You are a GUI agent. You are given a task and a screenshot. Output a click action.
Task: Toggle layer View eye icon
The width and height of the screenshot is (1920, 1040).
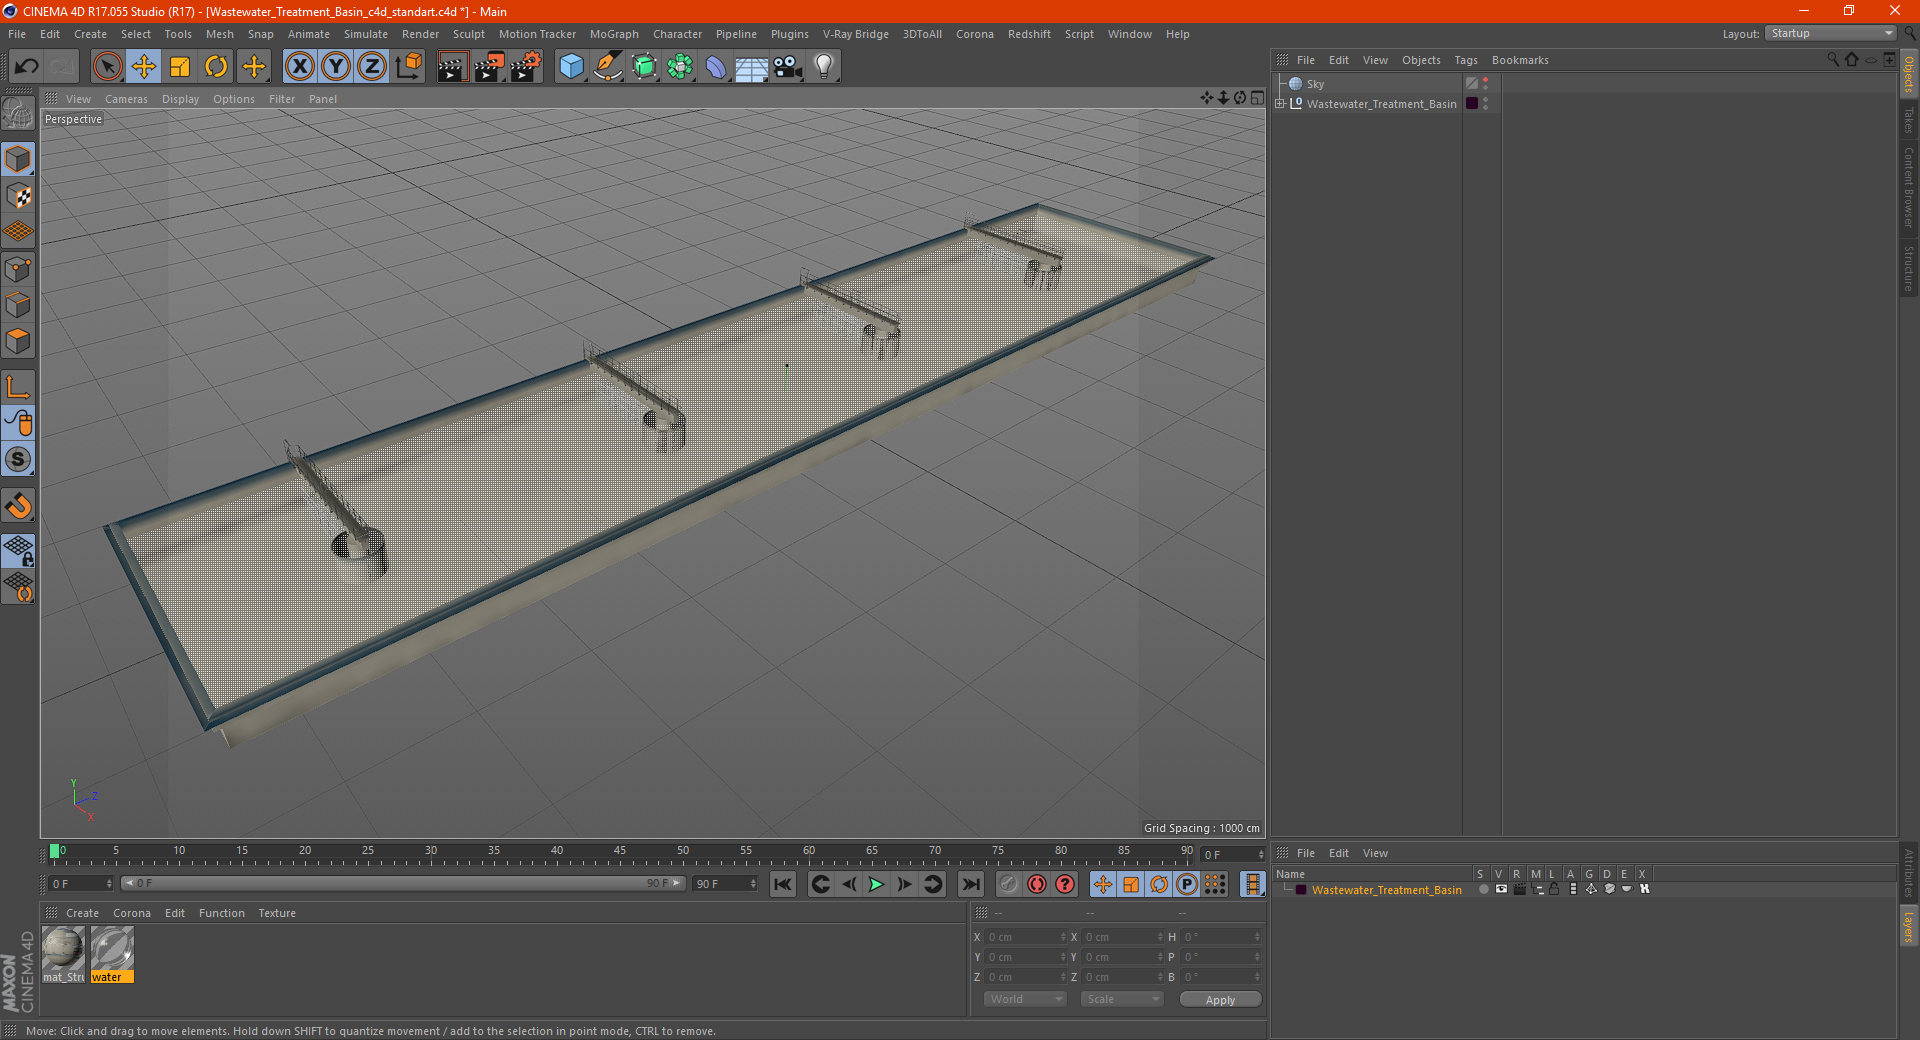coord(1501,889)
